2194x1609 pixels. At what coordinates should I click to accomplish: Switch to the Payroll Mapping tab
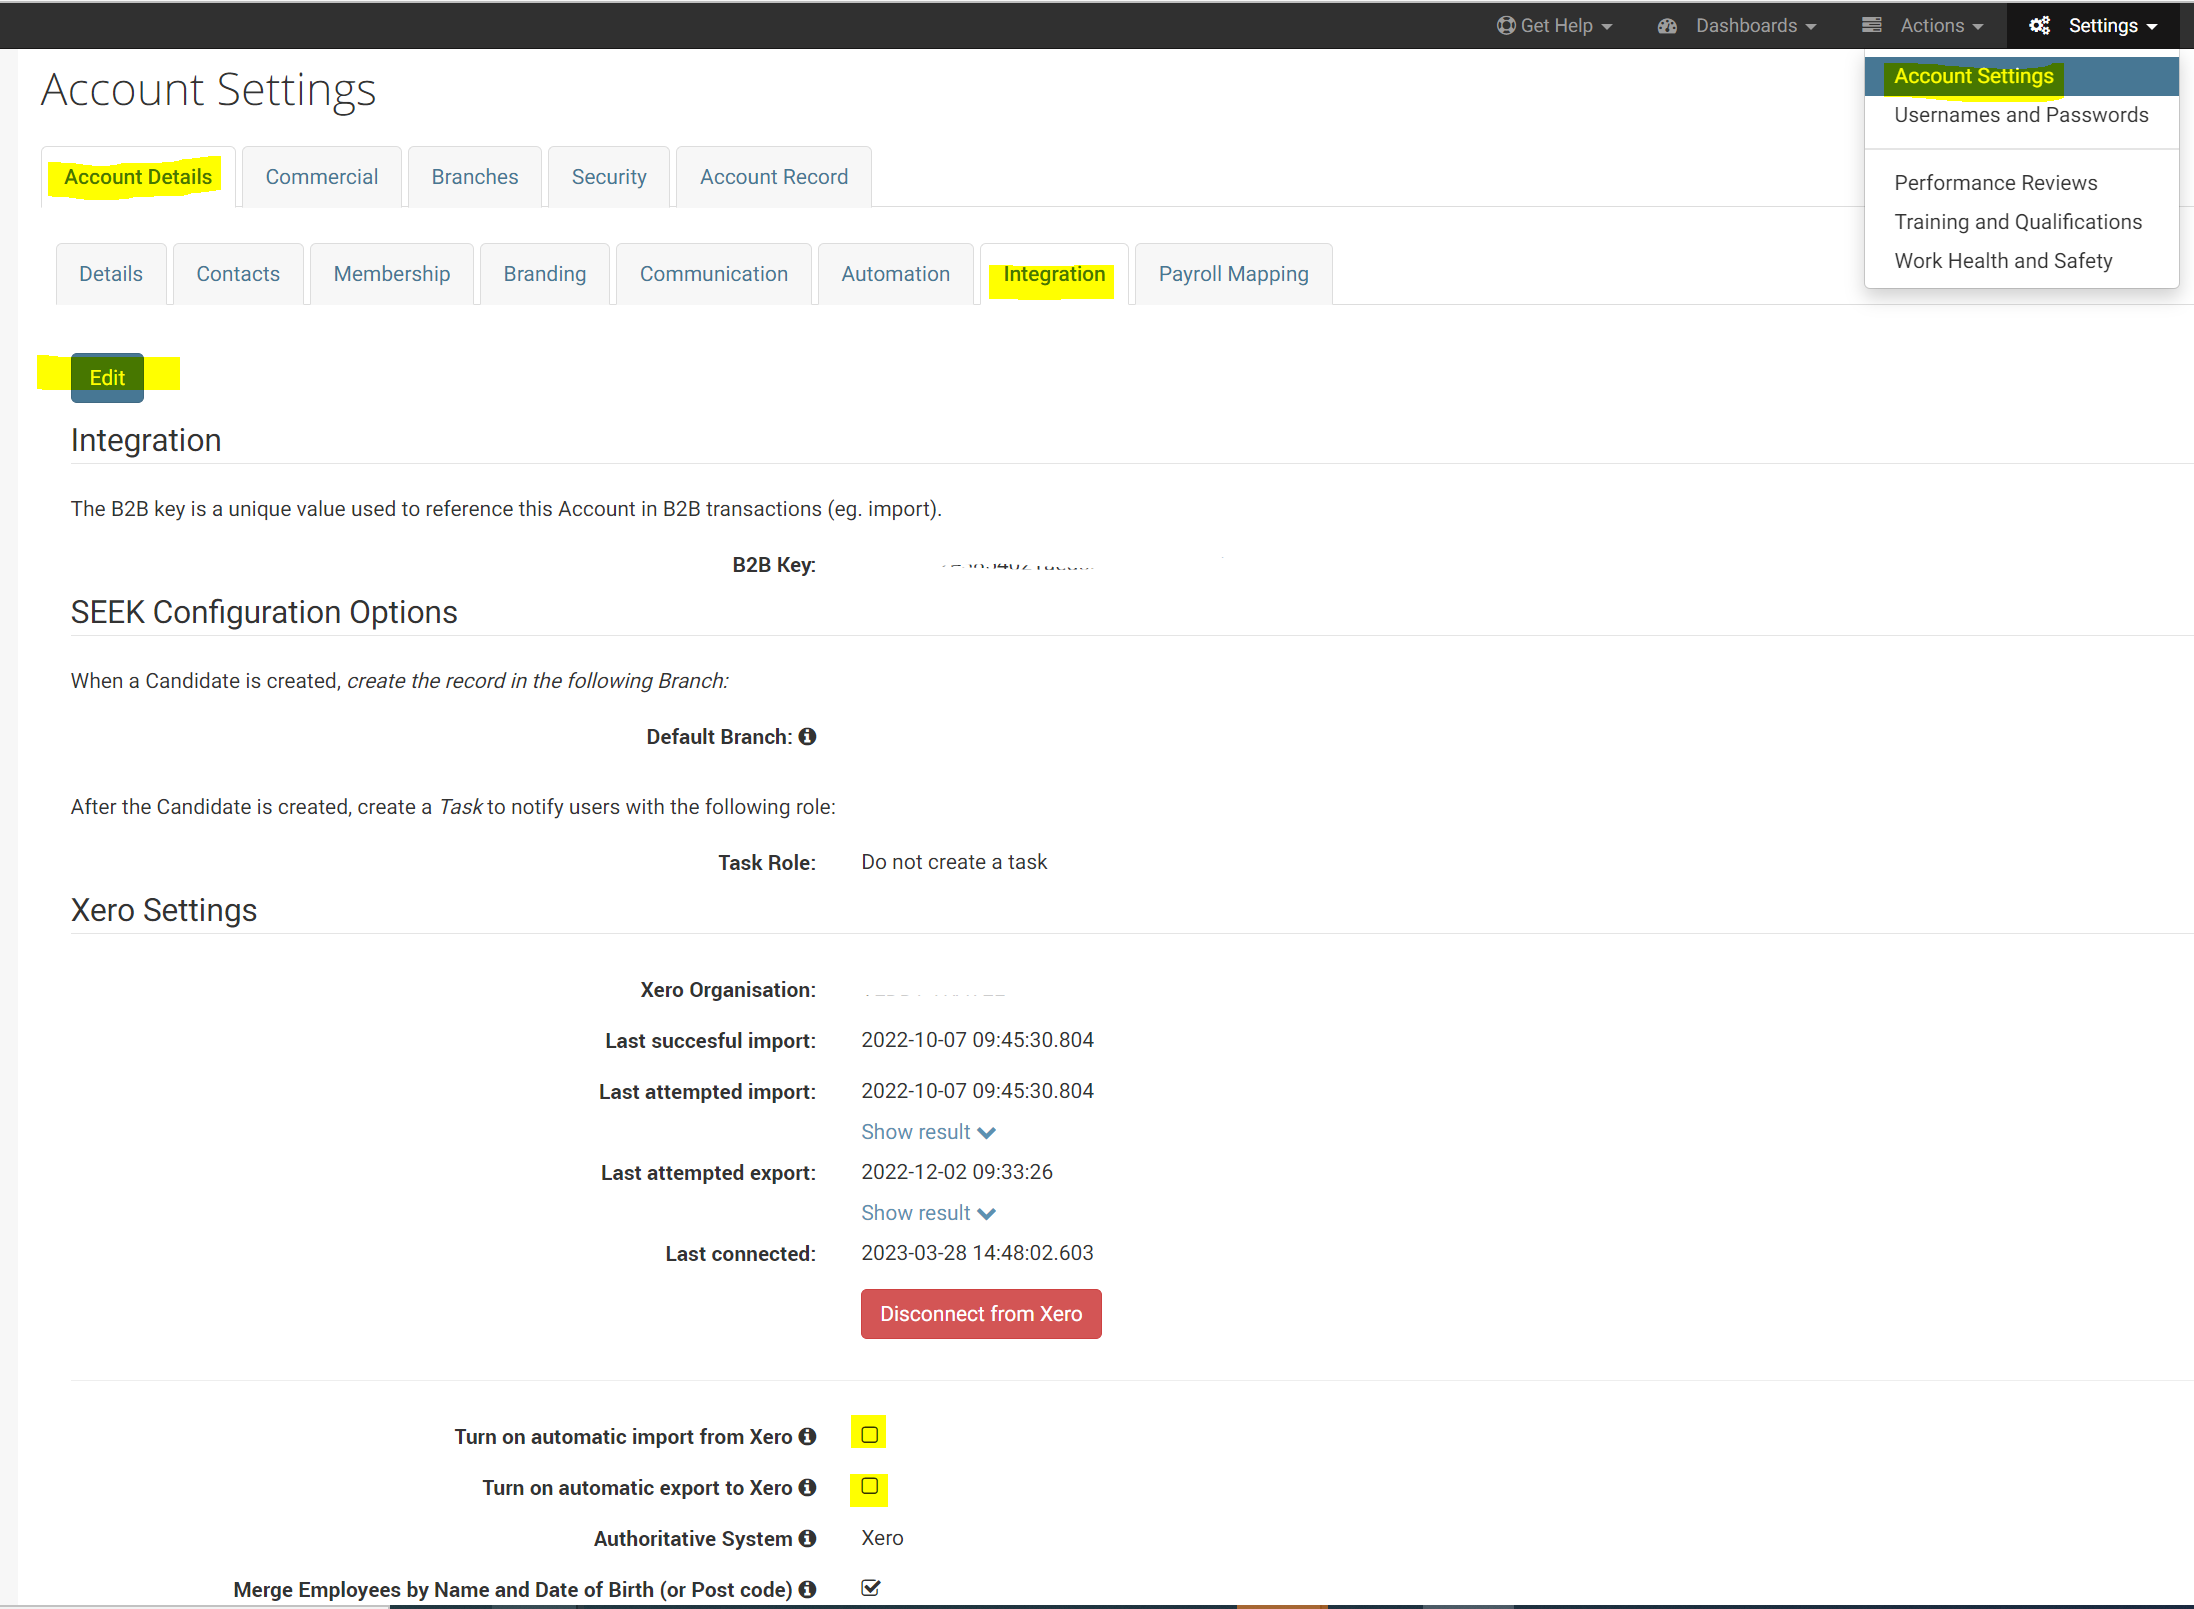tap(1232, 274)
